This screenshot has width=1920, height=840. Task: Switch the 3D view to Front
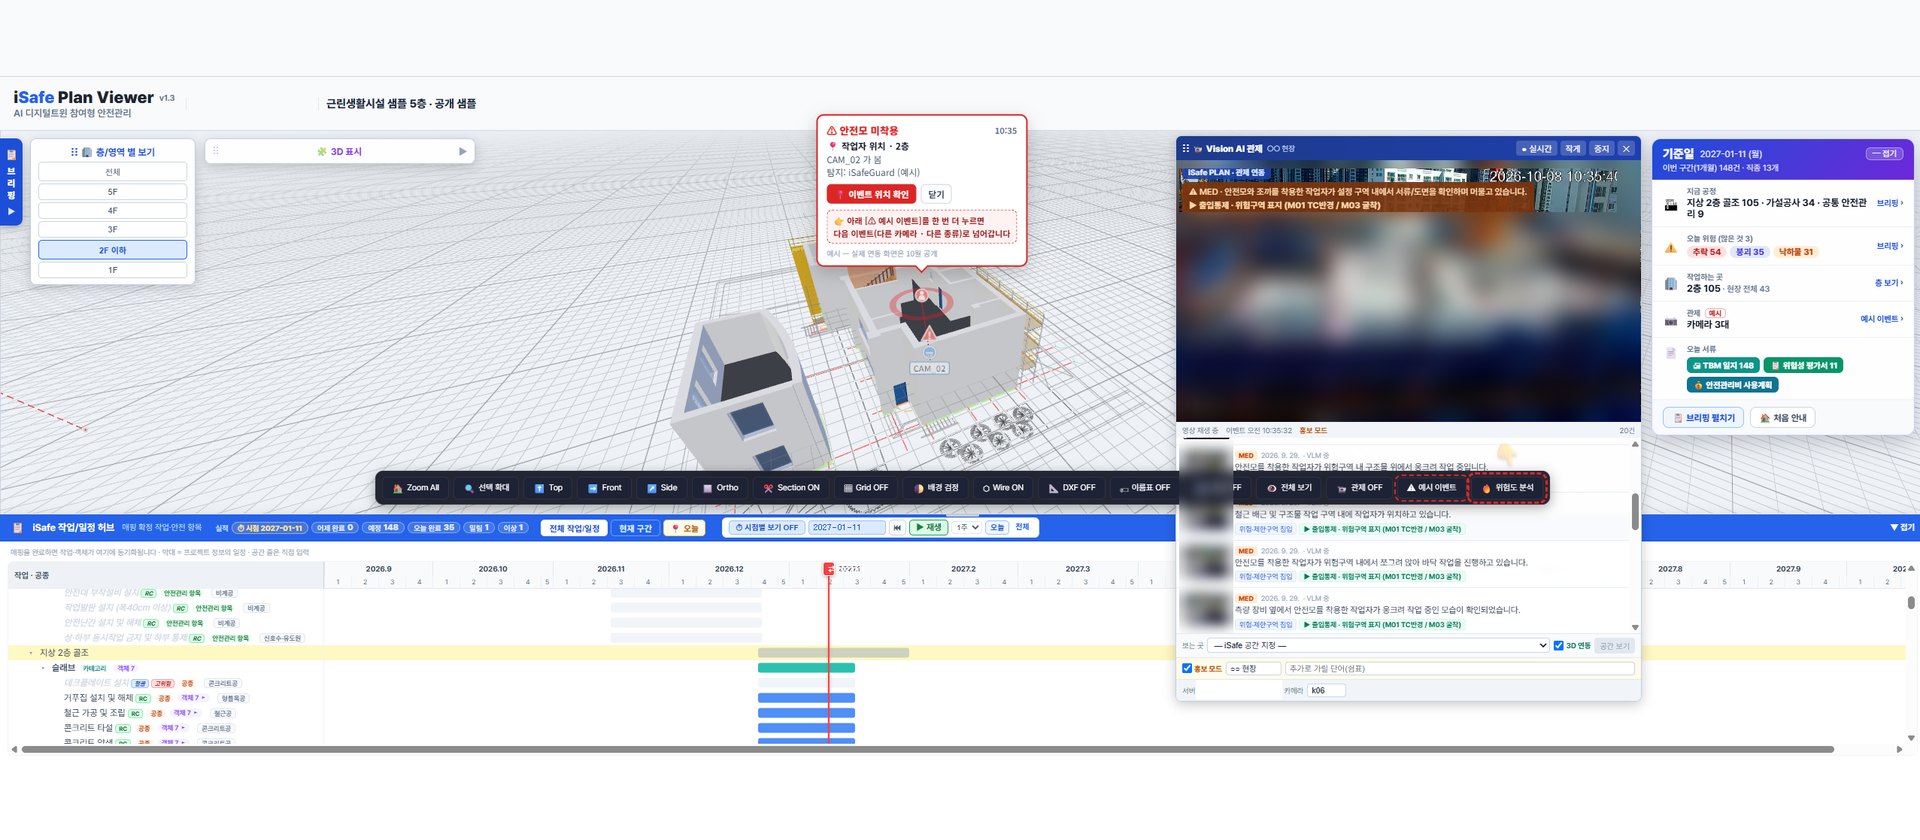605,488
